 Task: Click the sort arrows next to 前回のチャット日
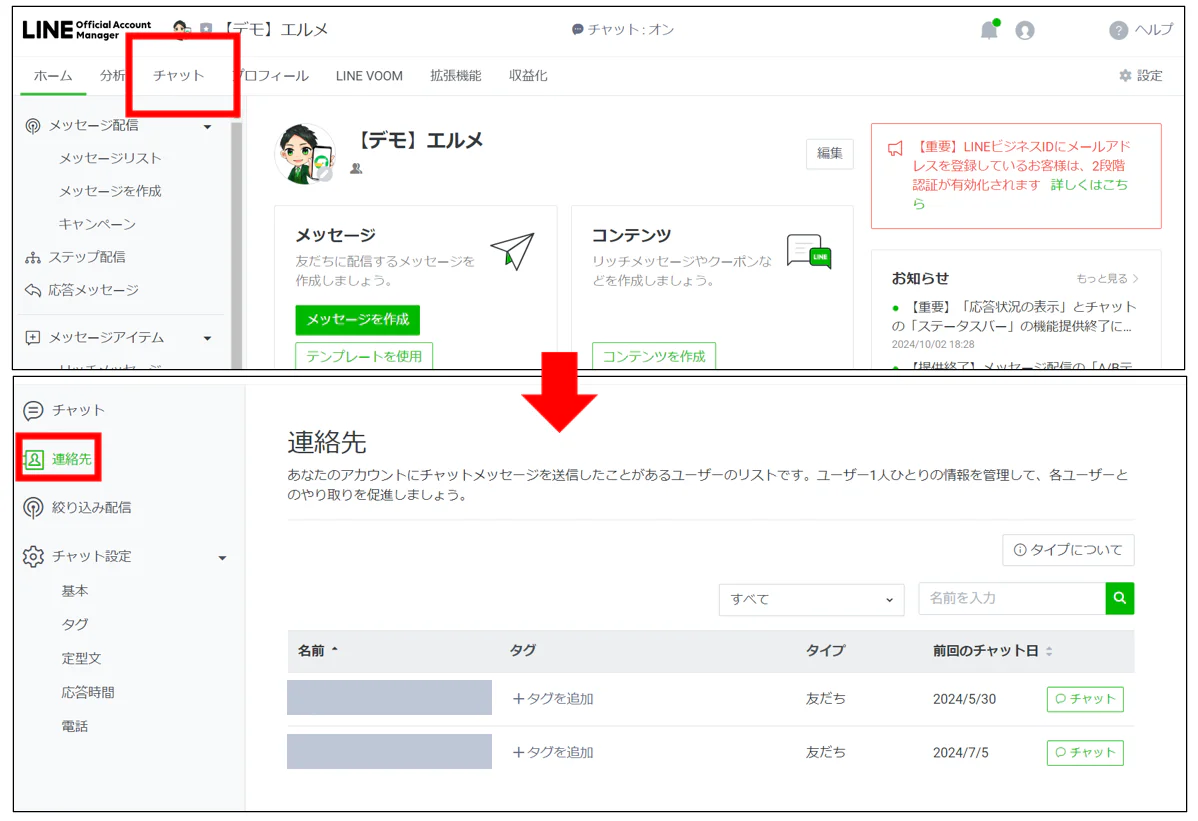pos(1049,651)
